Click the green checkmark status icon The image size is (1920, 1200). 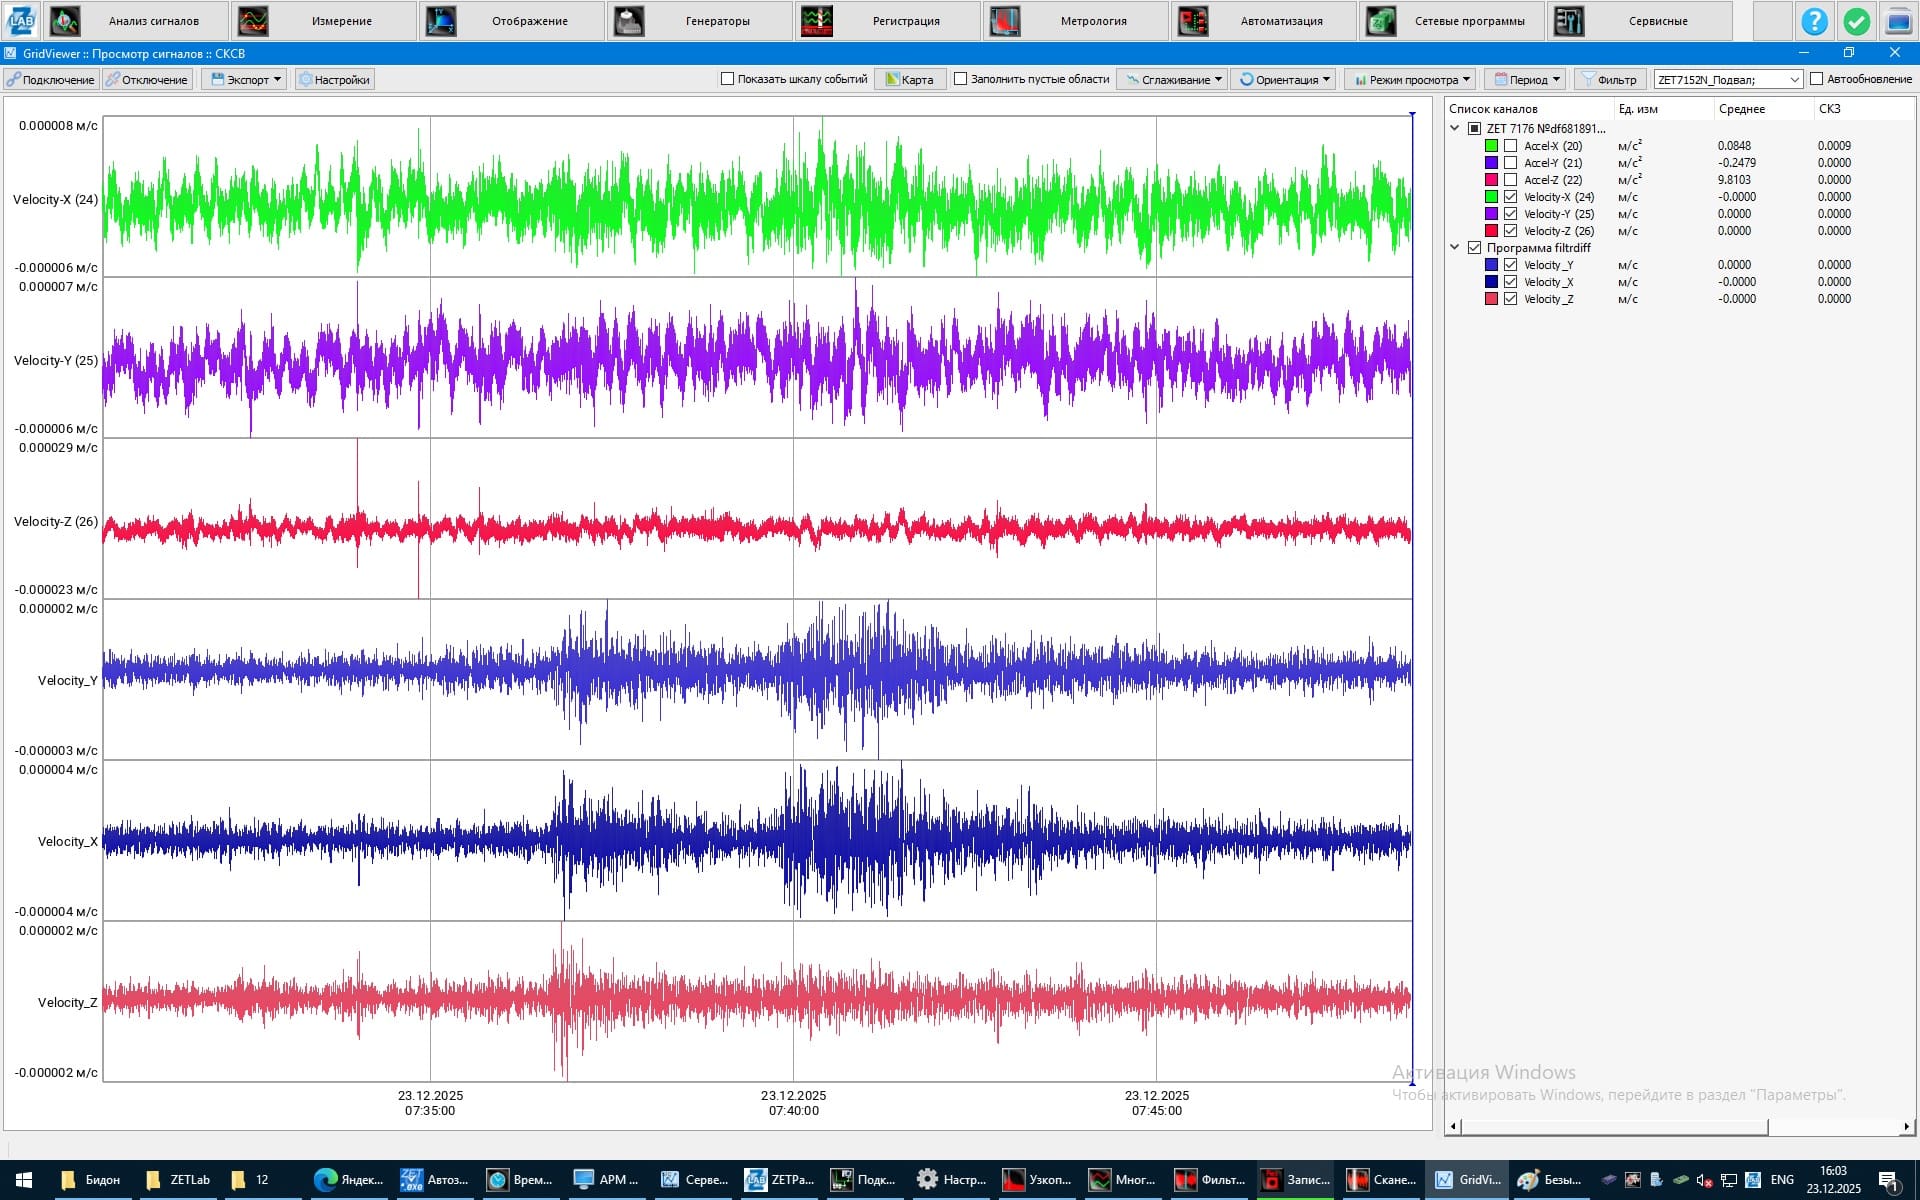tap(1856, 21)
